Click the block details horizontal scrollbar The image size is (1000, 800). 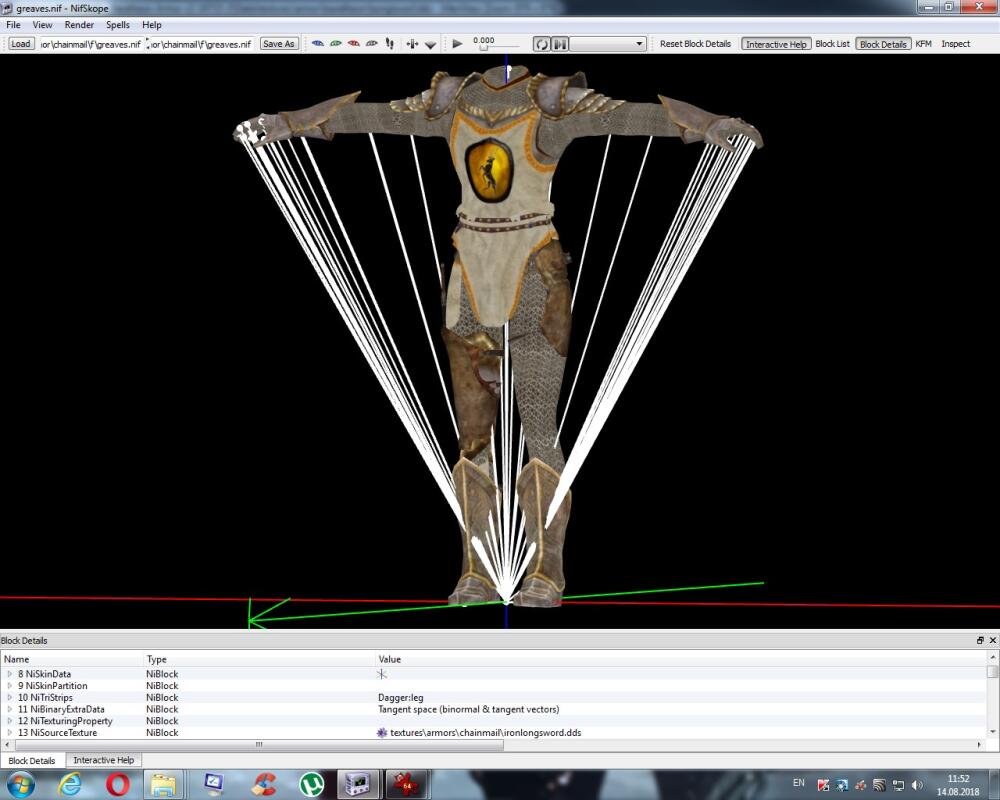[x=259, y=744]
